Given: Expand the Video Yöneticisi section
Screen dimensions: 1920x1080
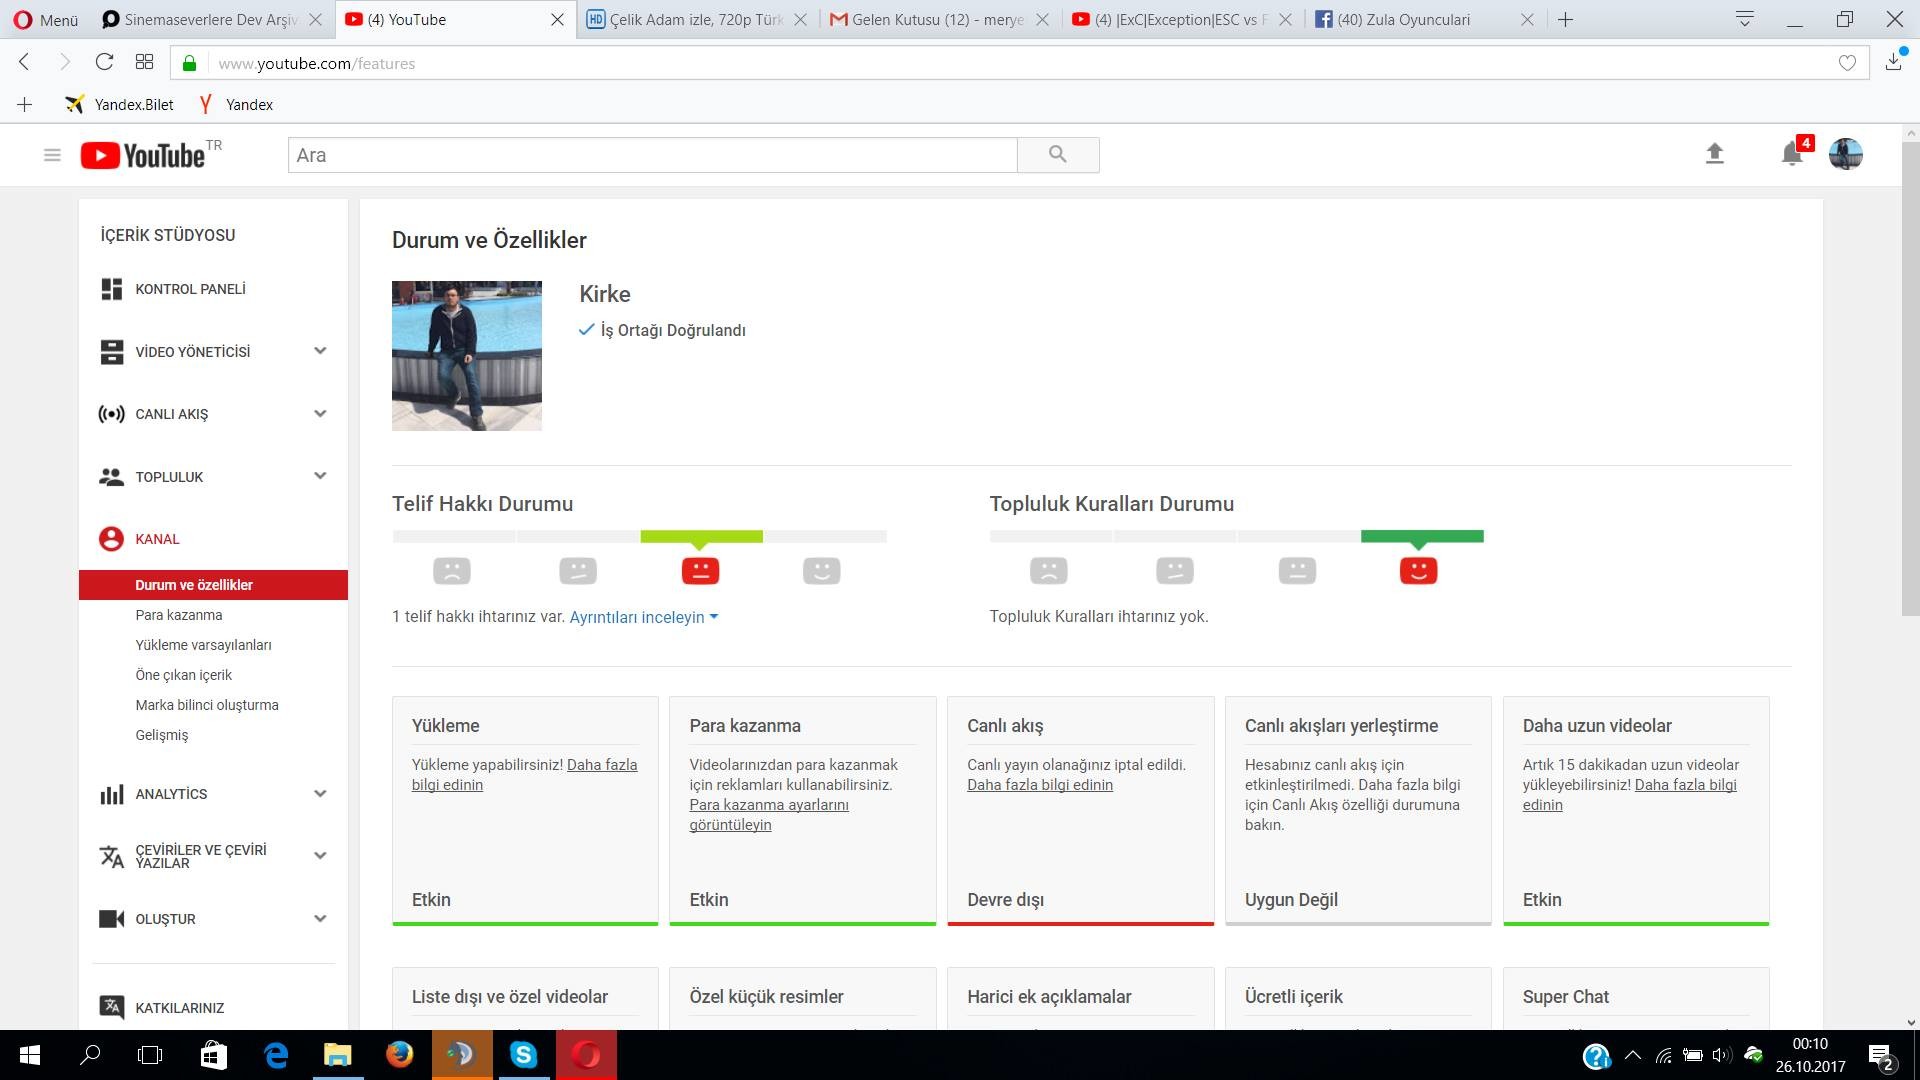Looking at the screenshot, I should coord(320,351).
